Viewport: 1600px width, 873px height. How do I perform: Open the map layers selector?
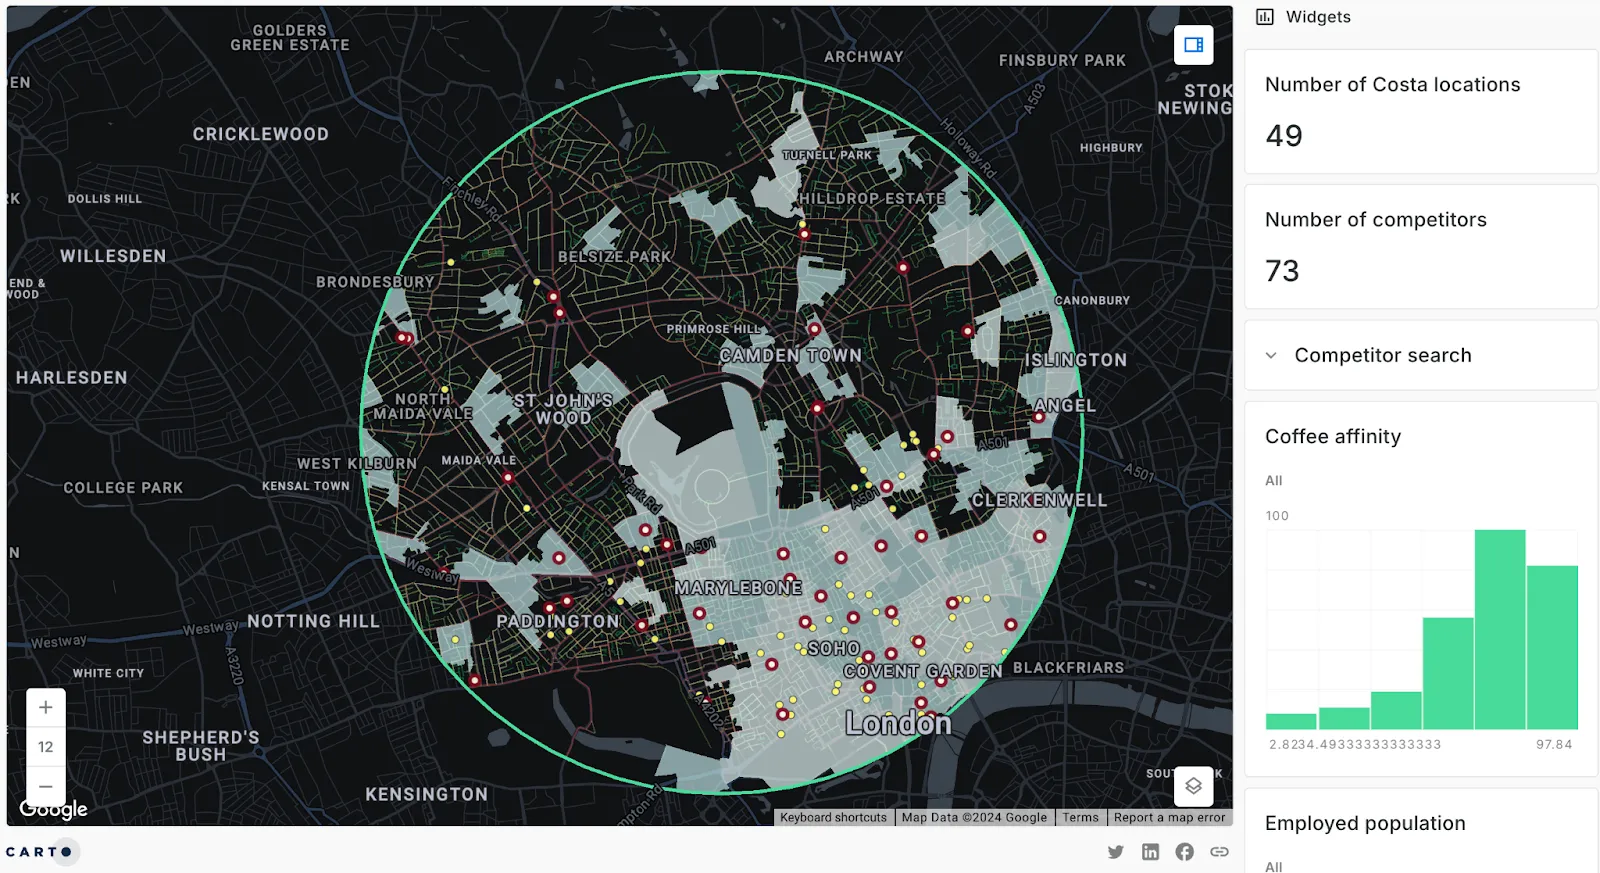(1193, 786)
